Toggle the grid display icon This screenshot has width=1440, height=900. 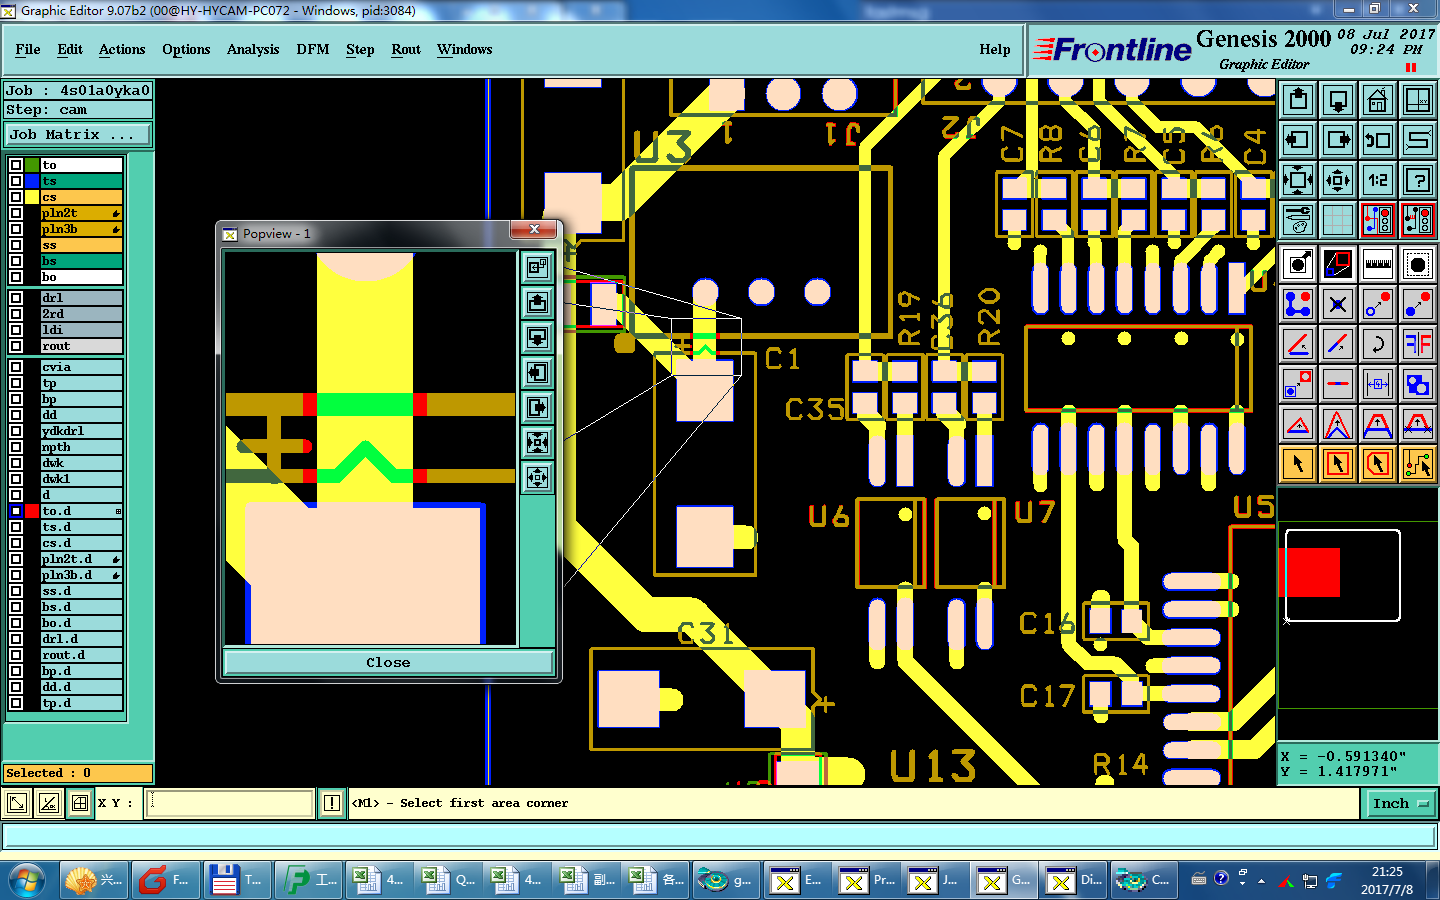coord(1338,220)
